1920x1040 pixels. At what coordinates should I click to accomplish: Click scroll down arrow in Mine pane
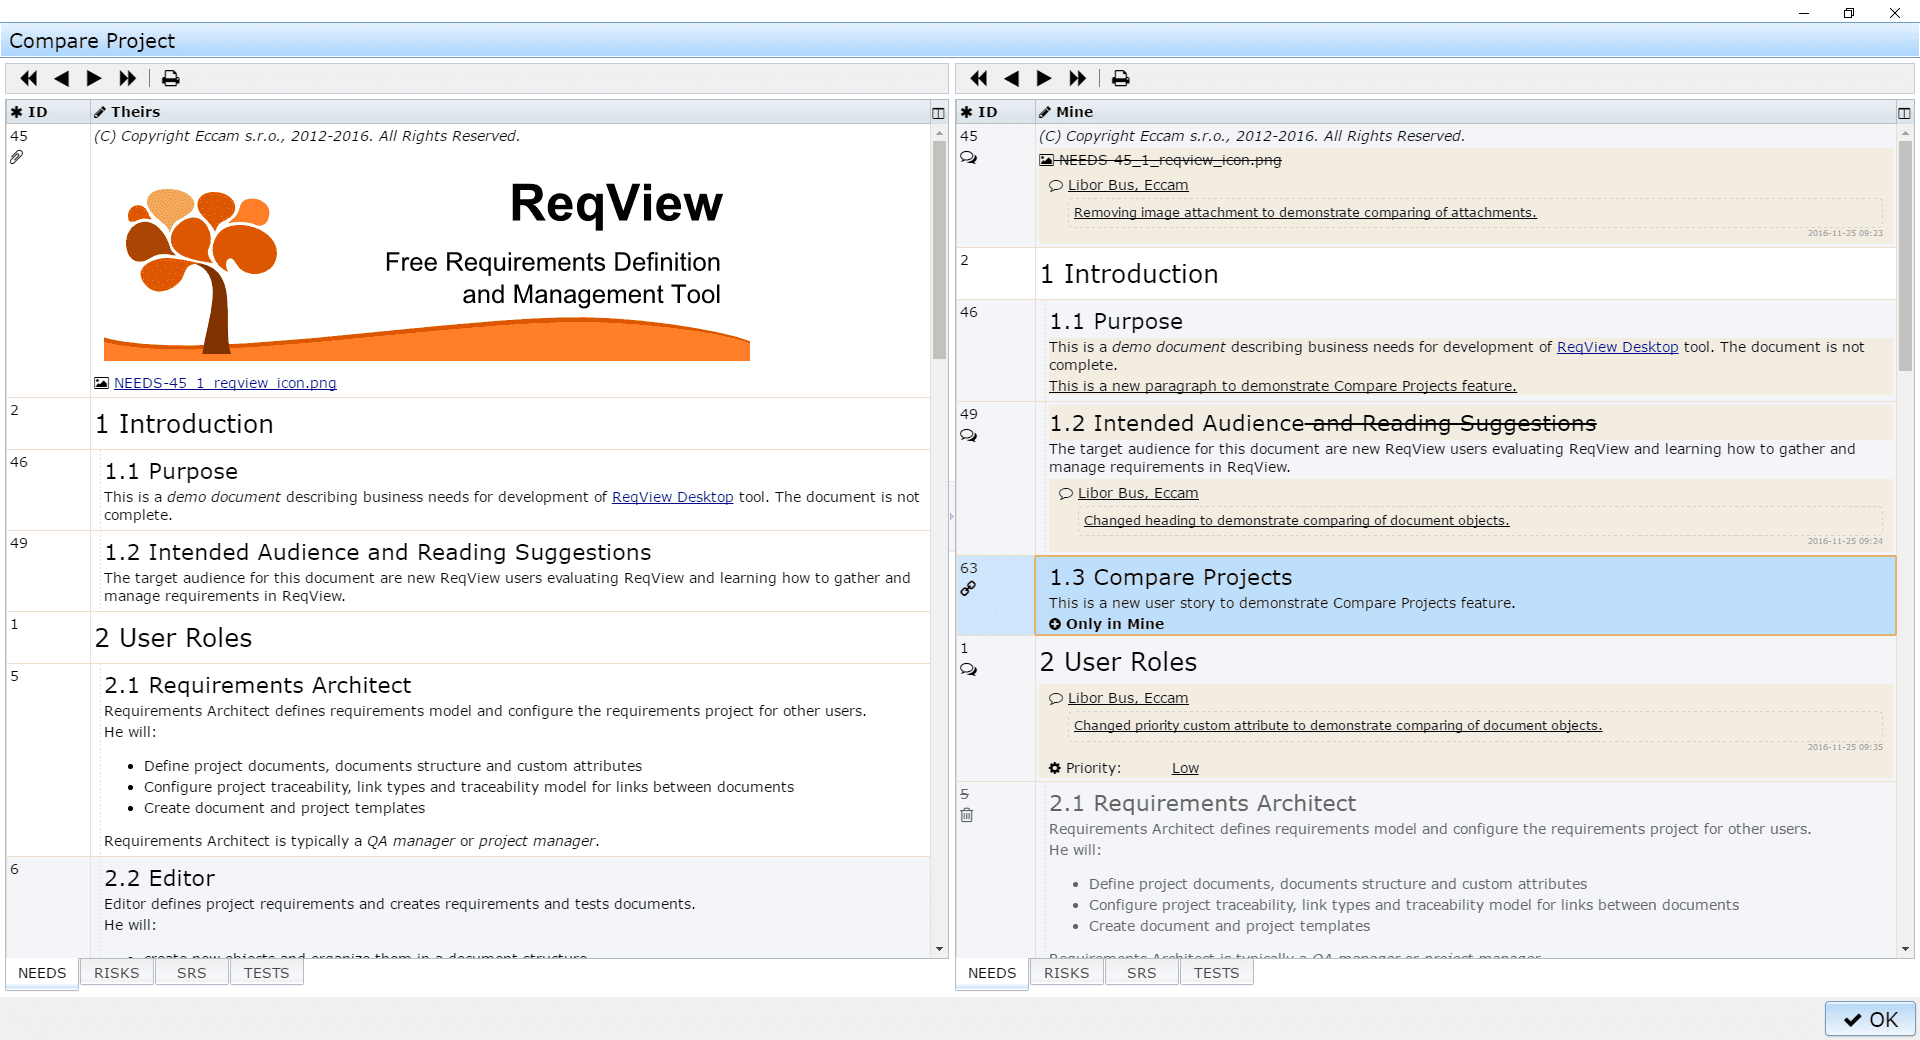point(1905,949)
